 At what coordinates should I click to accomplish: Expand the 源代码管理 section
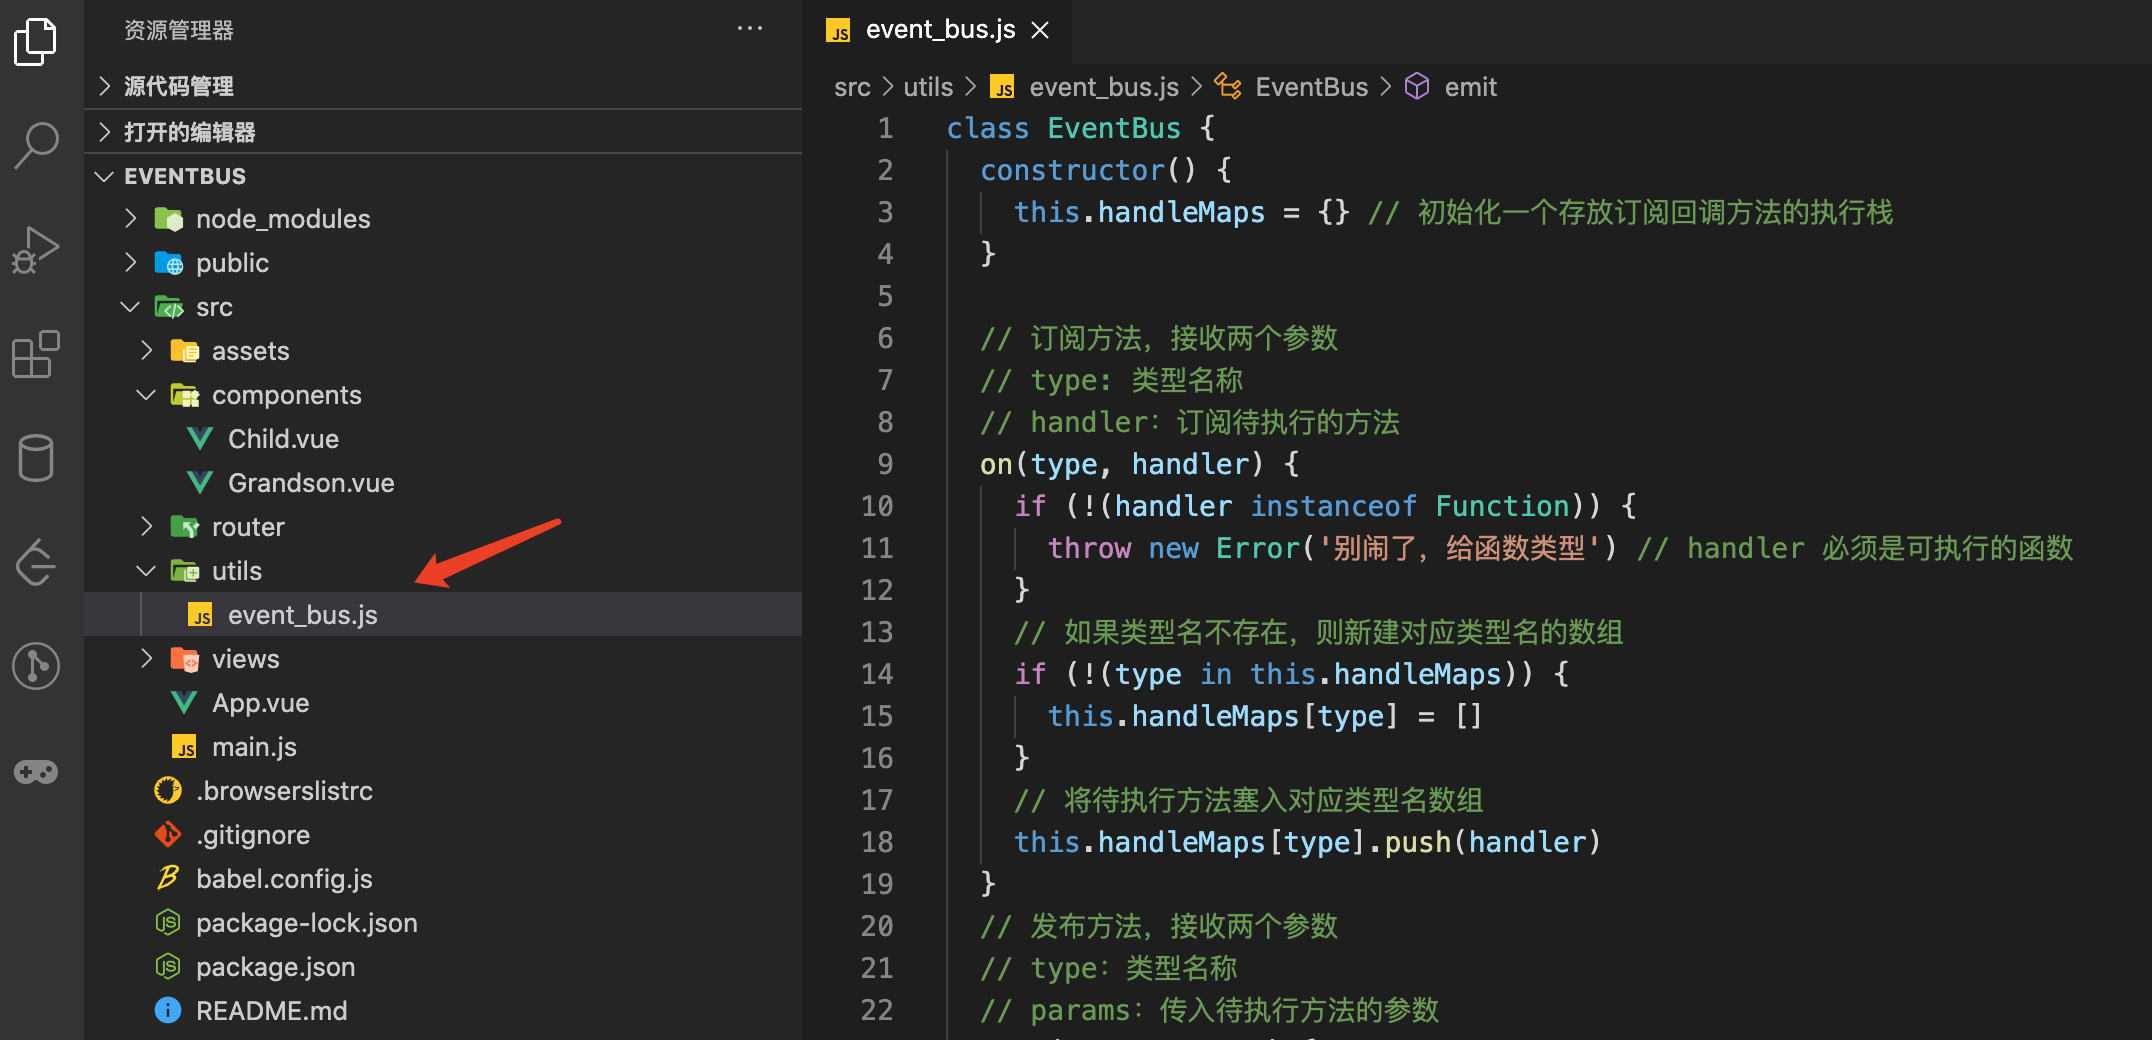coord(178,86)
